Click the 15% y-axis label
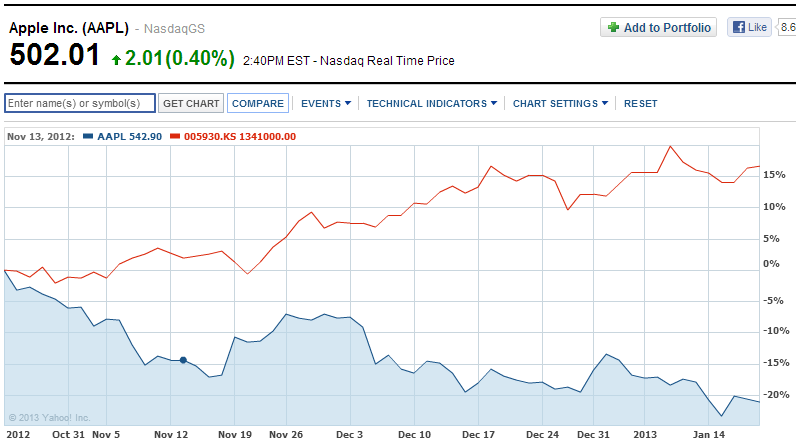The width and height of the screenshot is (796, 442). click(x=774, y=175)
